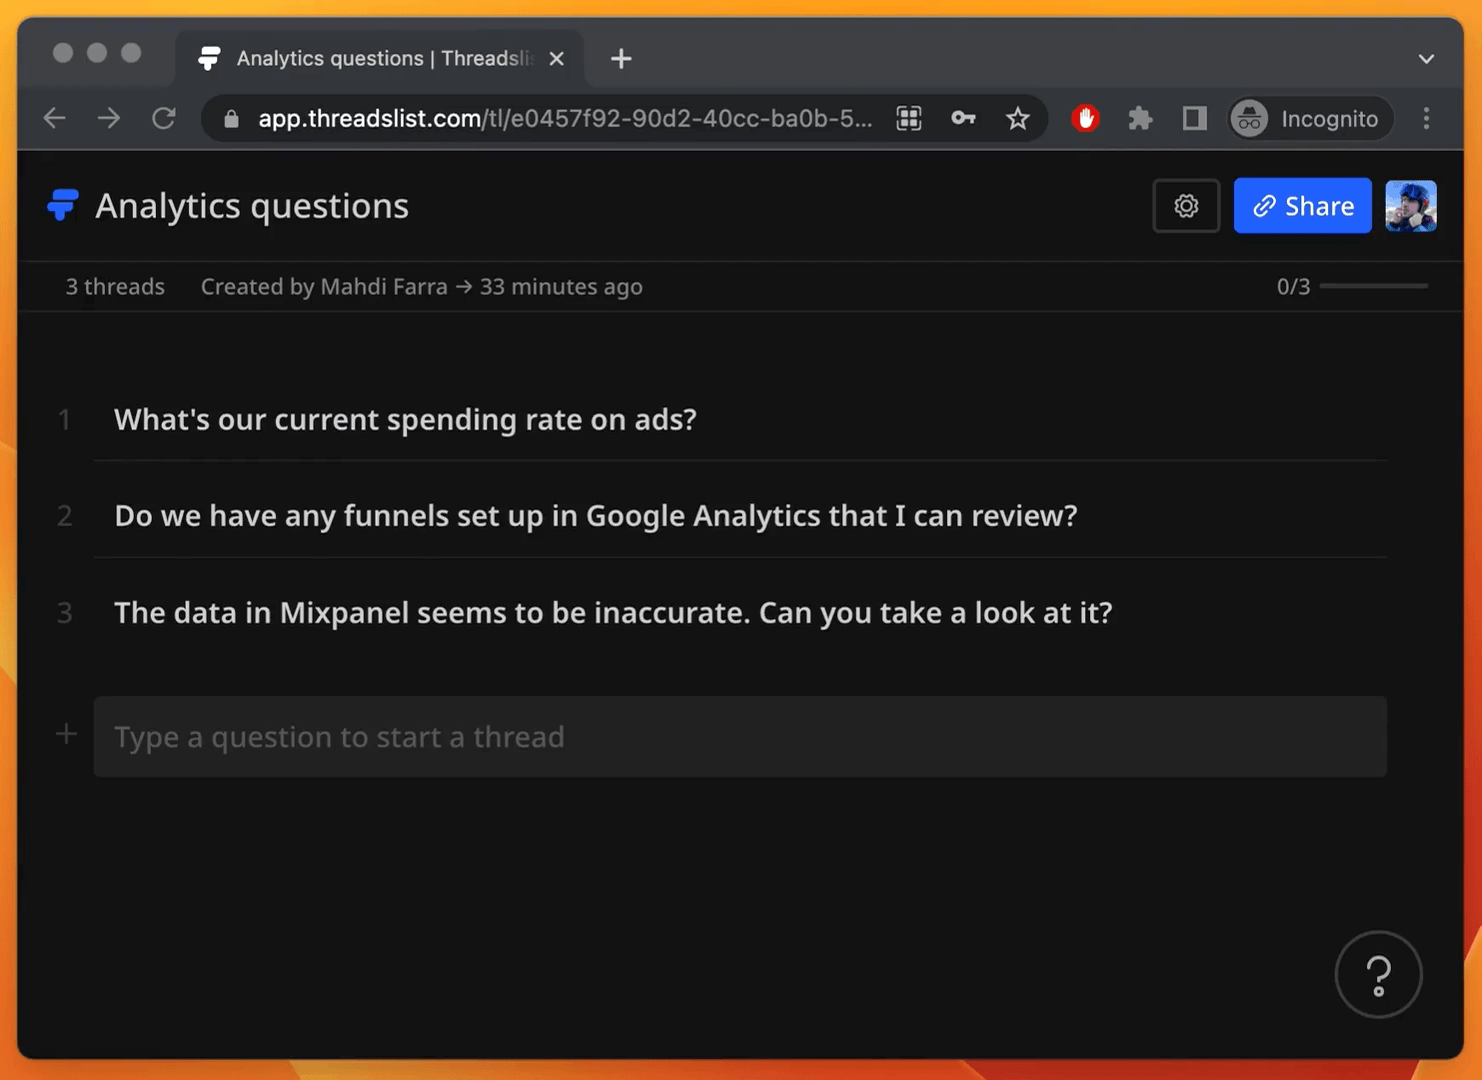Open the help question mark button
This screenshot has height=1080, width=1482.
pyautogui.click(x=1378, y=974)
